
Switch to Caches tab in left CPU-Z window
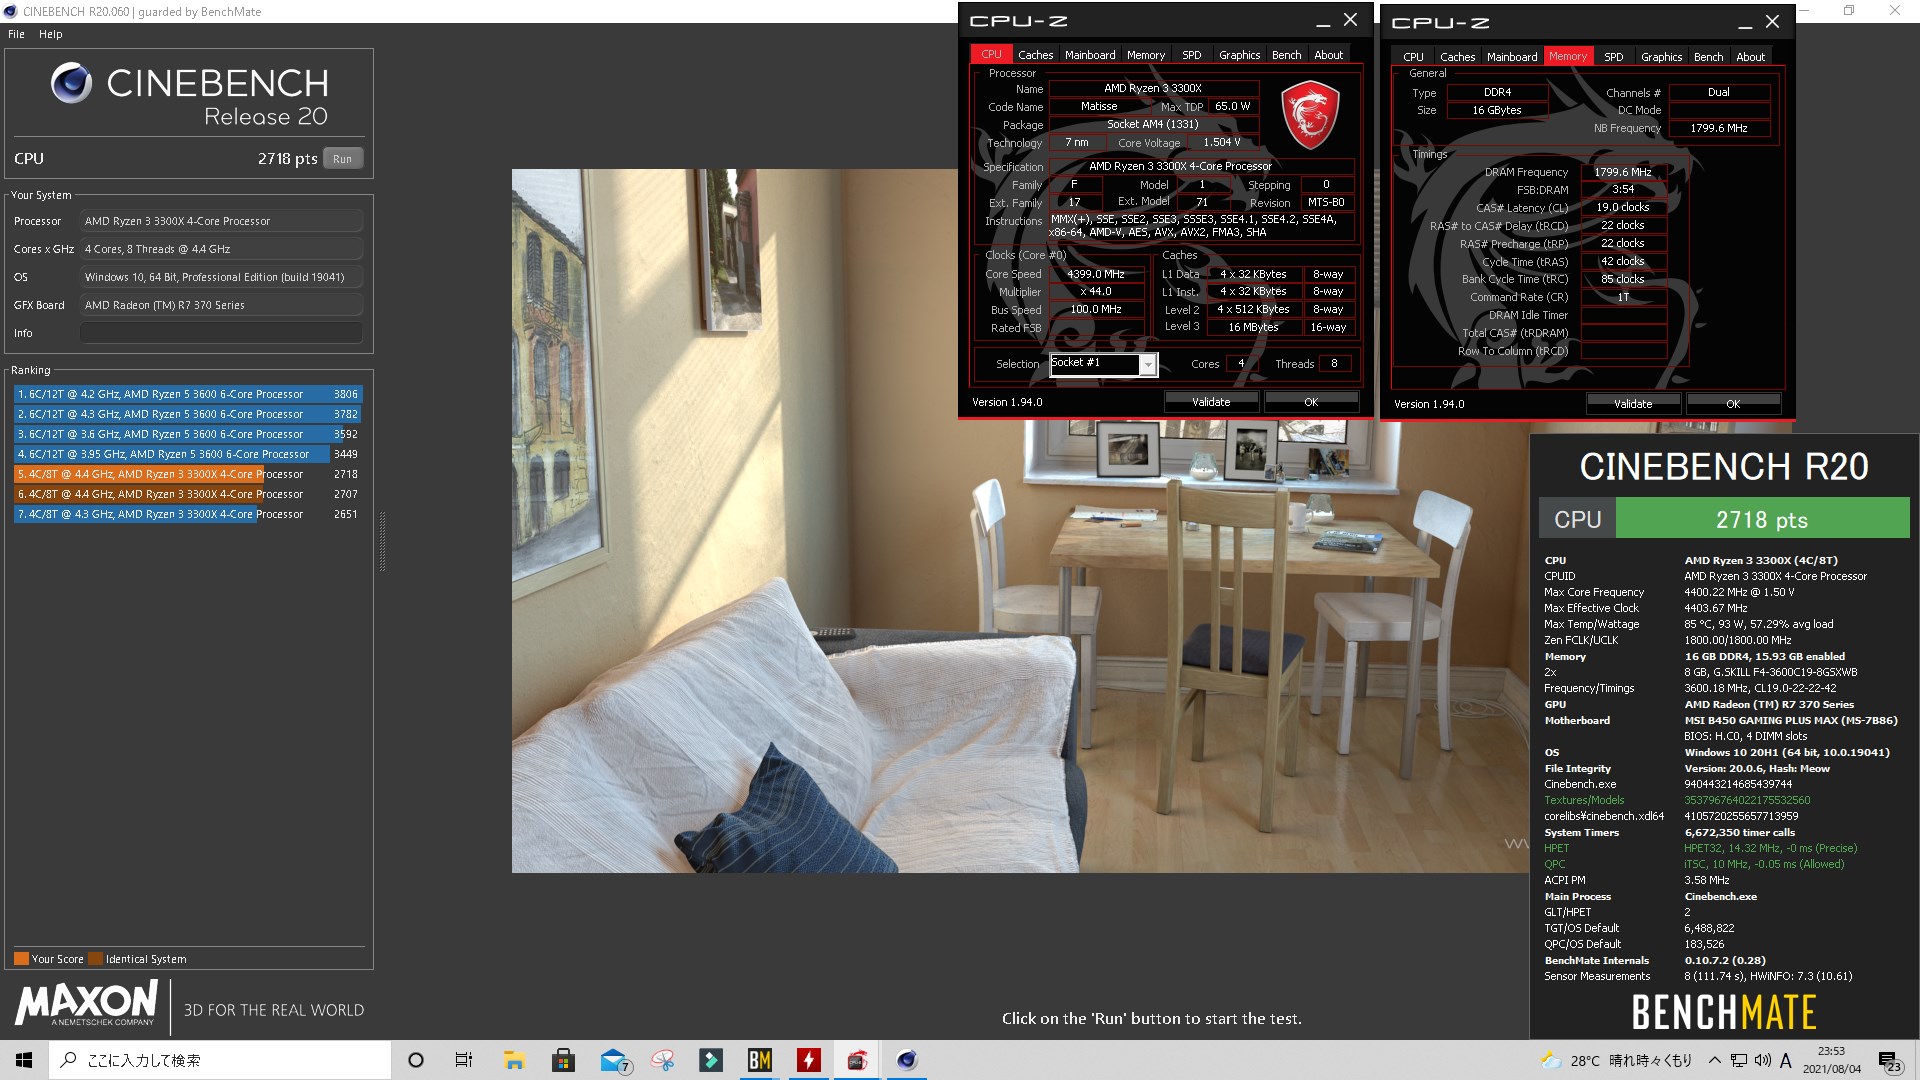pyautogui.click(x=1035, y=55)
